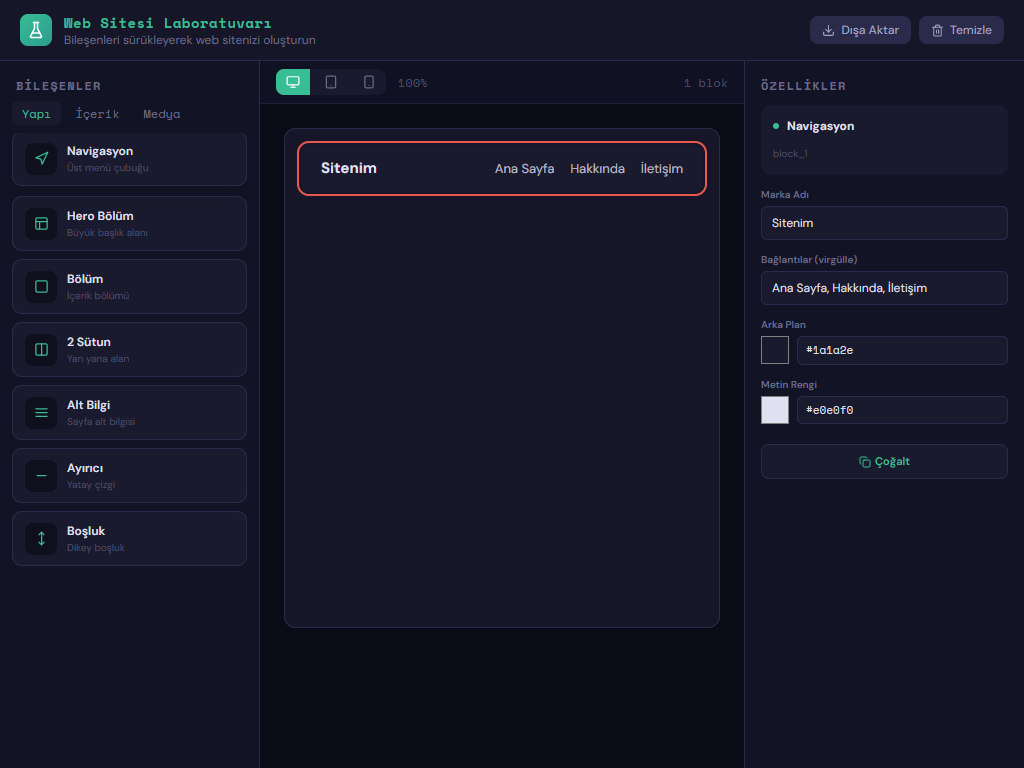Screen dimensions: 1024x768
Task: Open the İçerik components tab
Action: [97, 114]
